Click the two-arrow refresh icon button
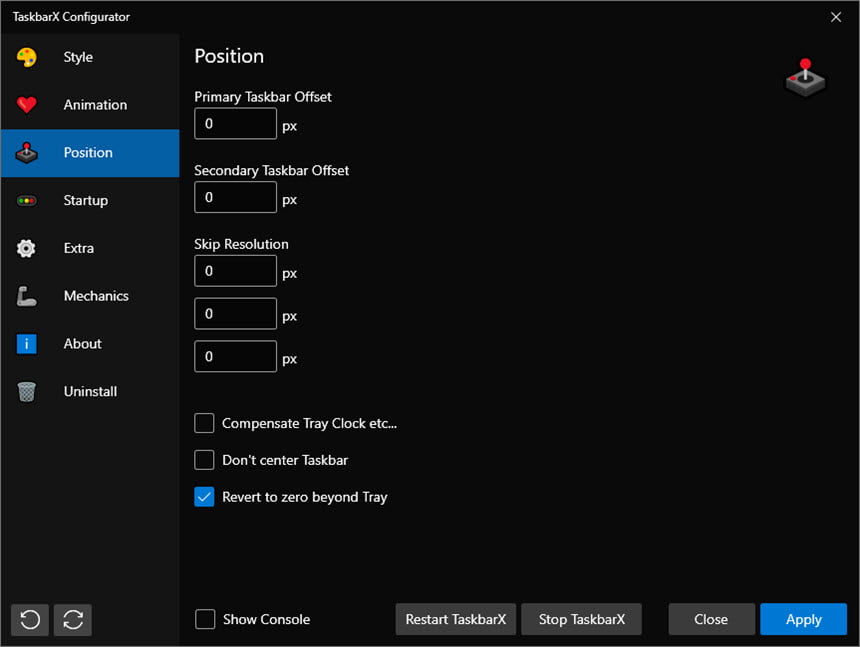The height and width of the screenshot is (647, 860). (73, 620)
